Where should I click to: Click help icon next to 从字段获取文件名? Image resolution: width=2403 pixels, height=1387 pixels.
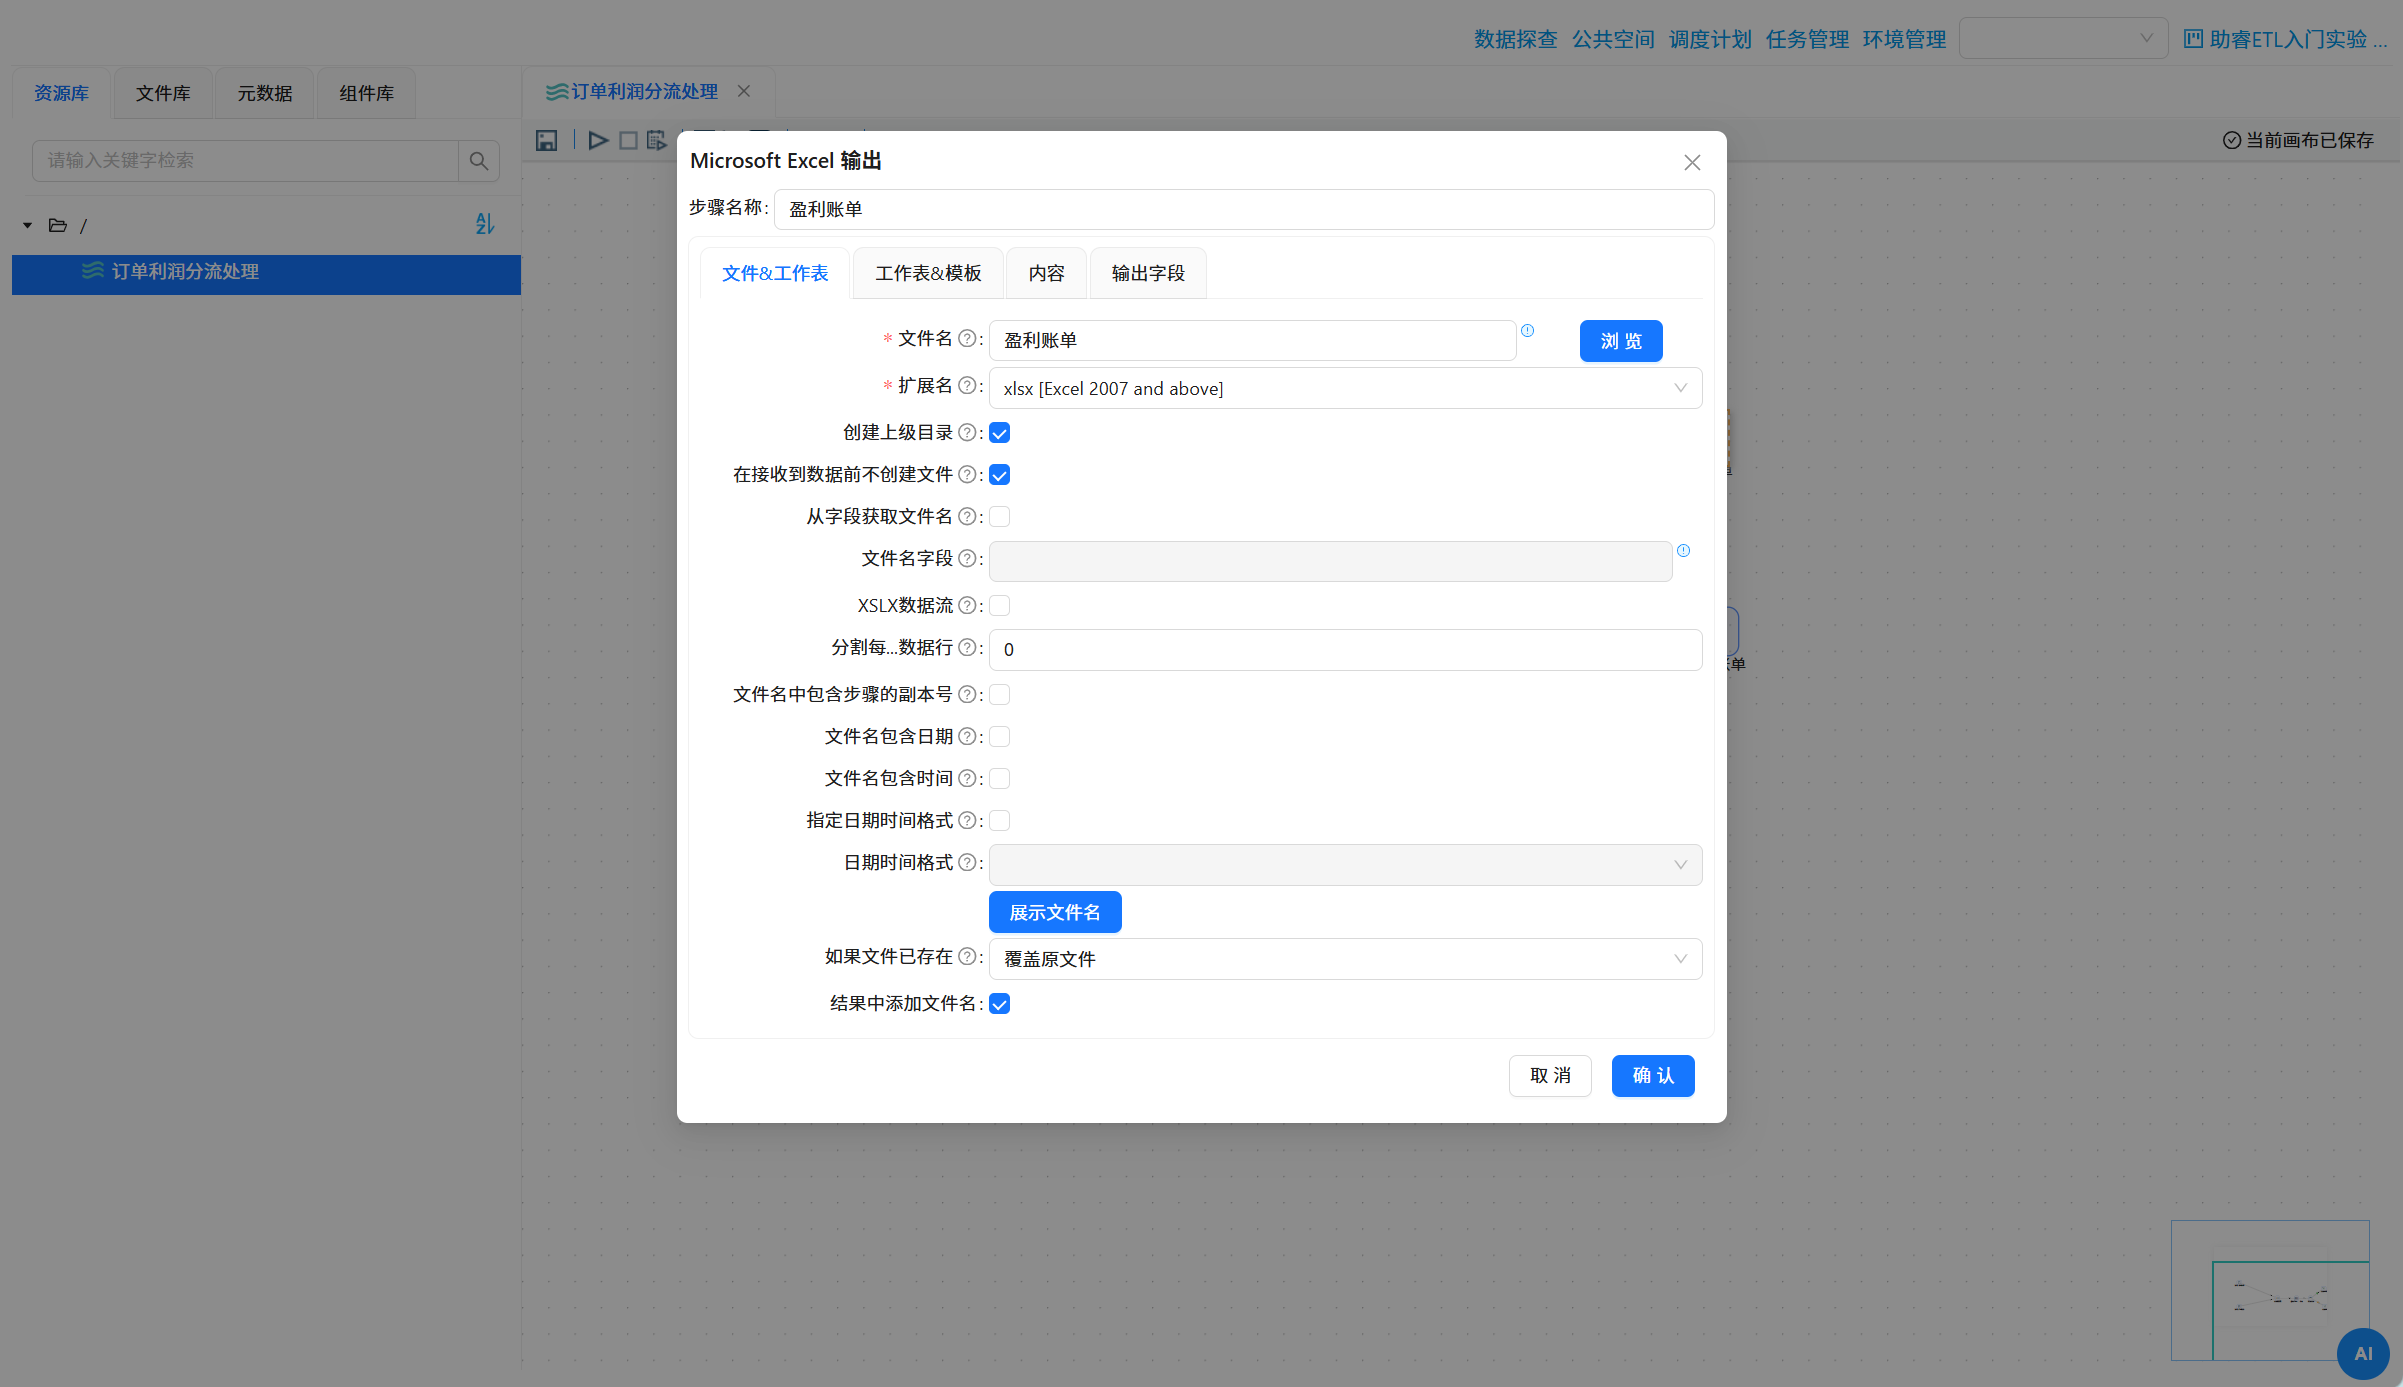[967, 517]
